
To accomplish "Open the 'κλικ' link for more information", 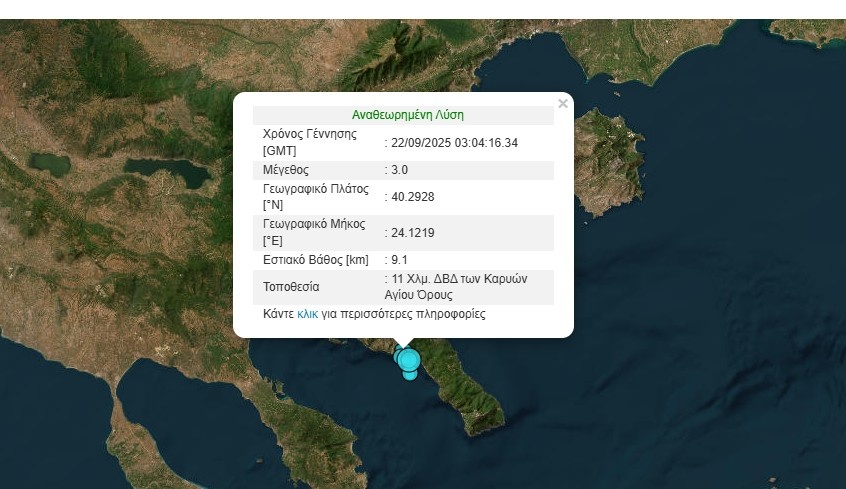I will click(307, 314).
